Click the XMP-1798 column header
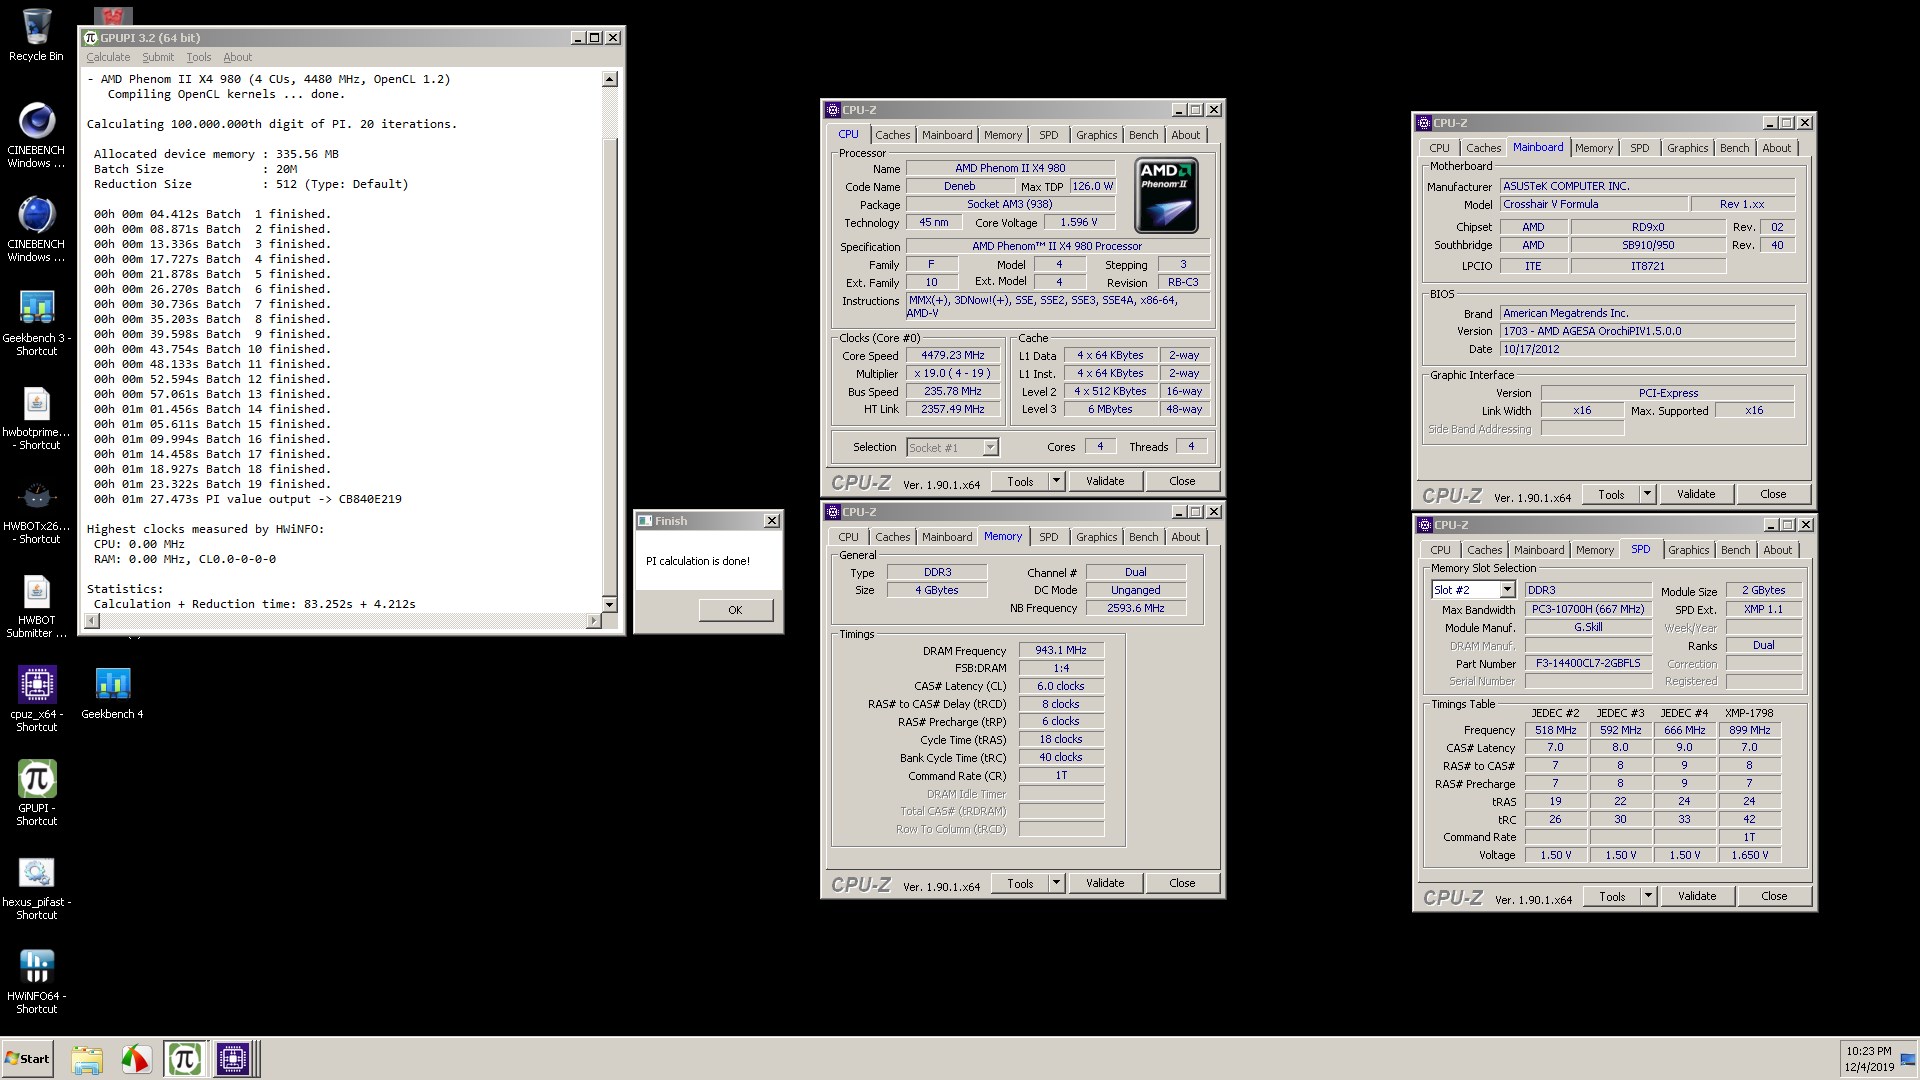Image resolution: width=1920 pixels, height=1080 pixels. (x=1749, y=713)
